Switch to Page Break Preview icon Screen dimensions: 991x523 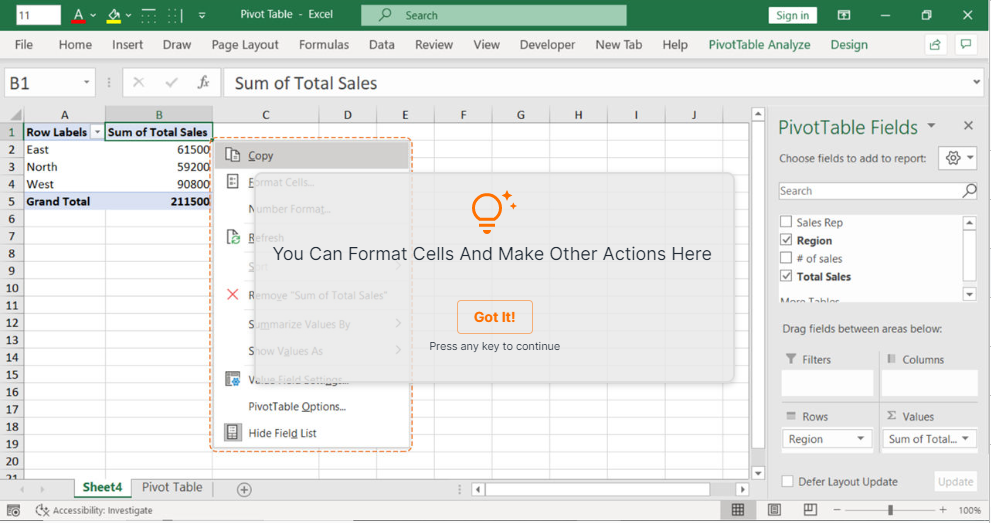coord(810,510)
